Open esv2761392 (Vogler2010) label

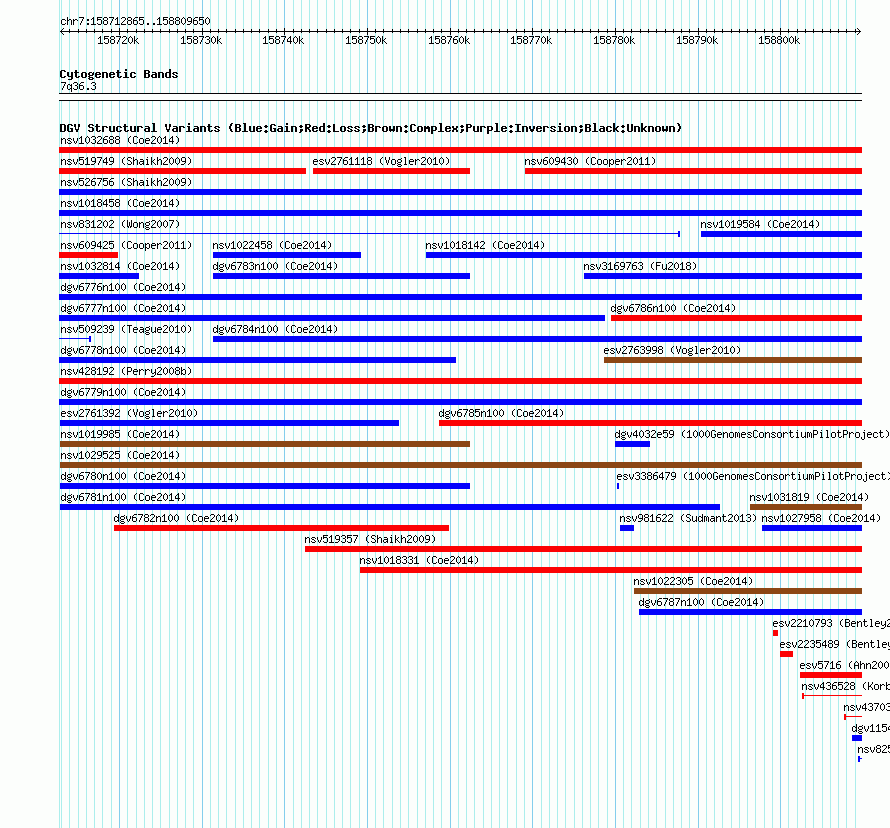[x=129, y=413]
